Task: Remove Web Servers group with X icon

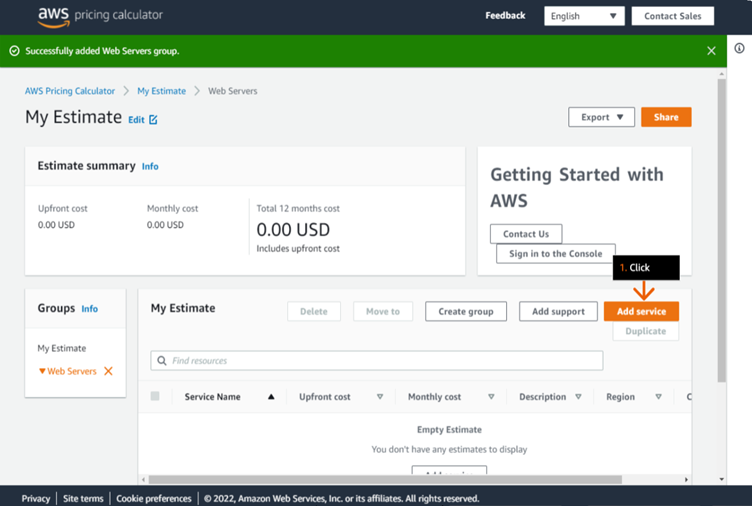Action: [108, 371]
